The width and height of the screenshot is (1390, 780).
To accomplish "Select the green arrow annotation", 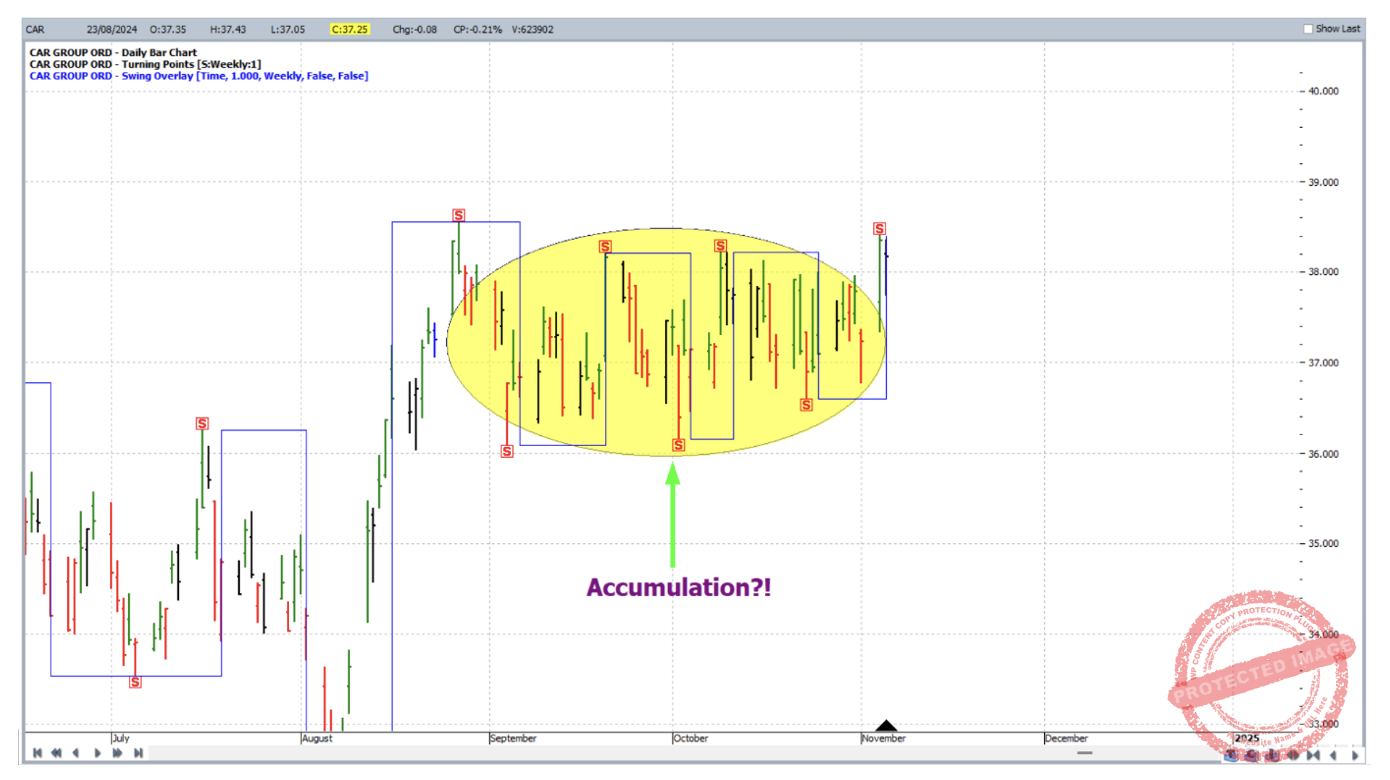I will (673, 515).
